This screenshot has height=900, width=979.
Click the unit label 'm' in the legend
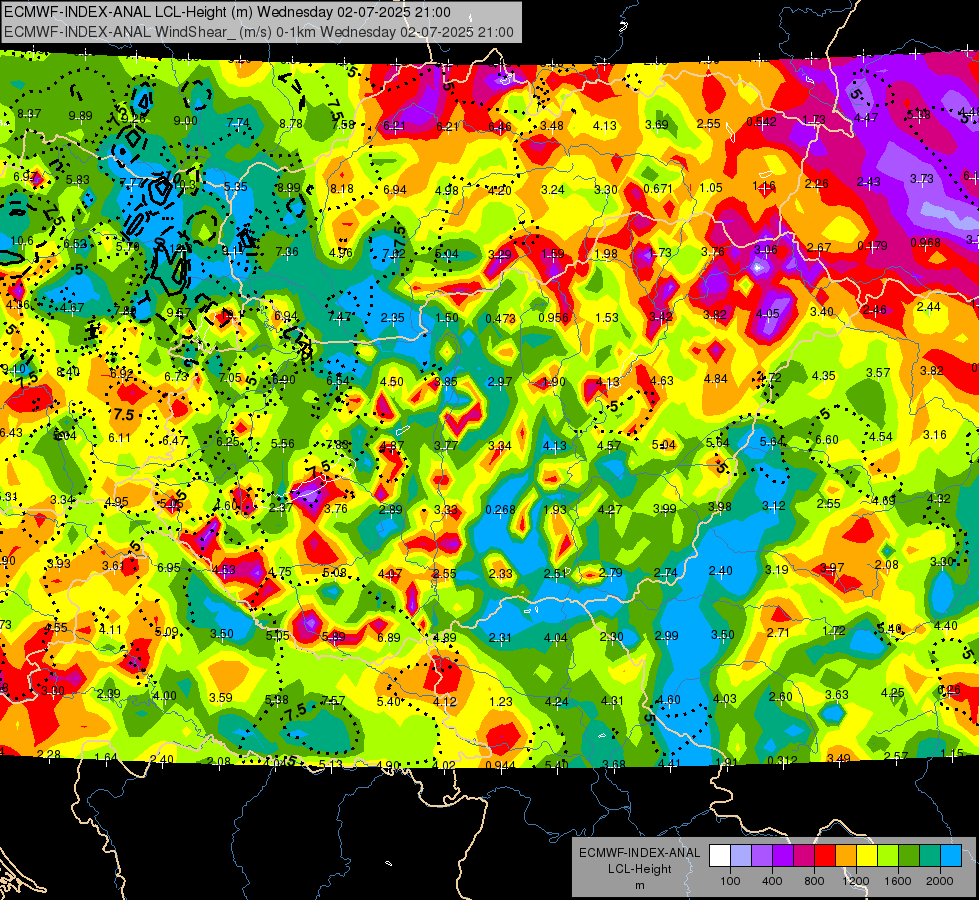tap(639, 886)
